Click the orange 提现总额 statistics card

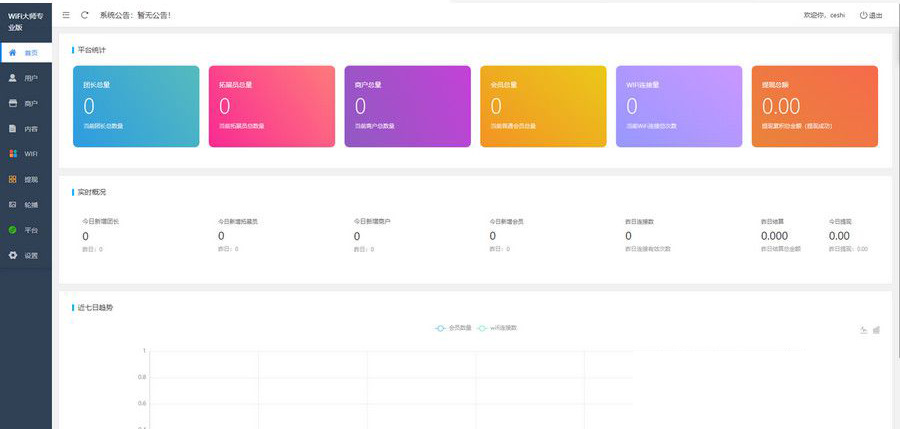(x=815, y=106)
